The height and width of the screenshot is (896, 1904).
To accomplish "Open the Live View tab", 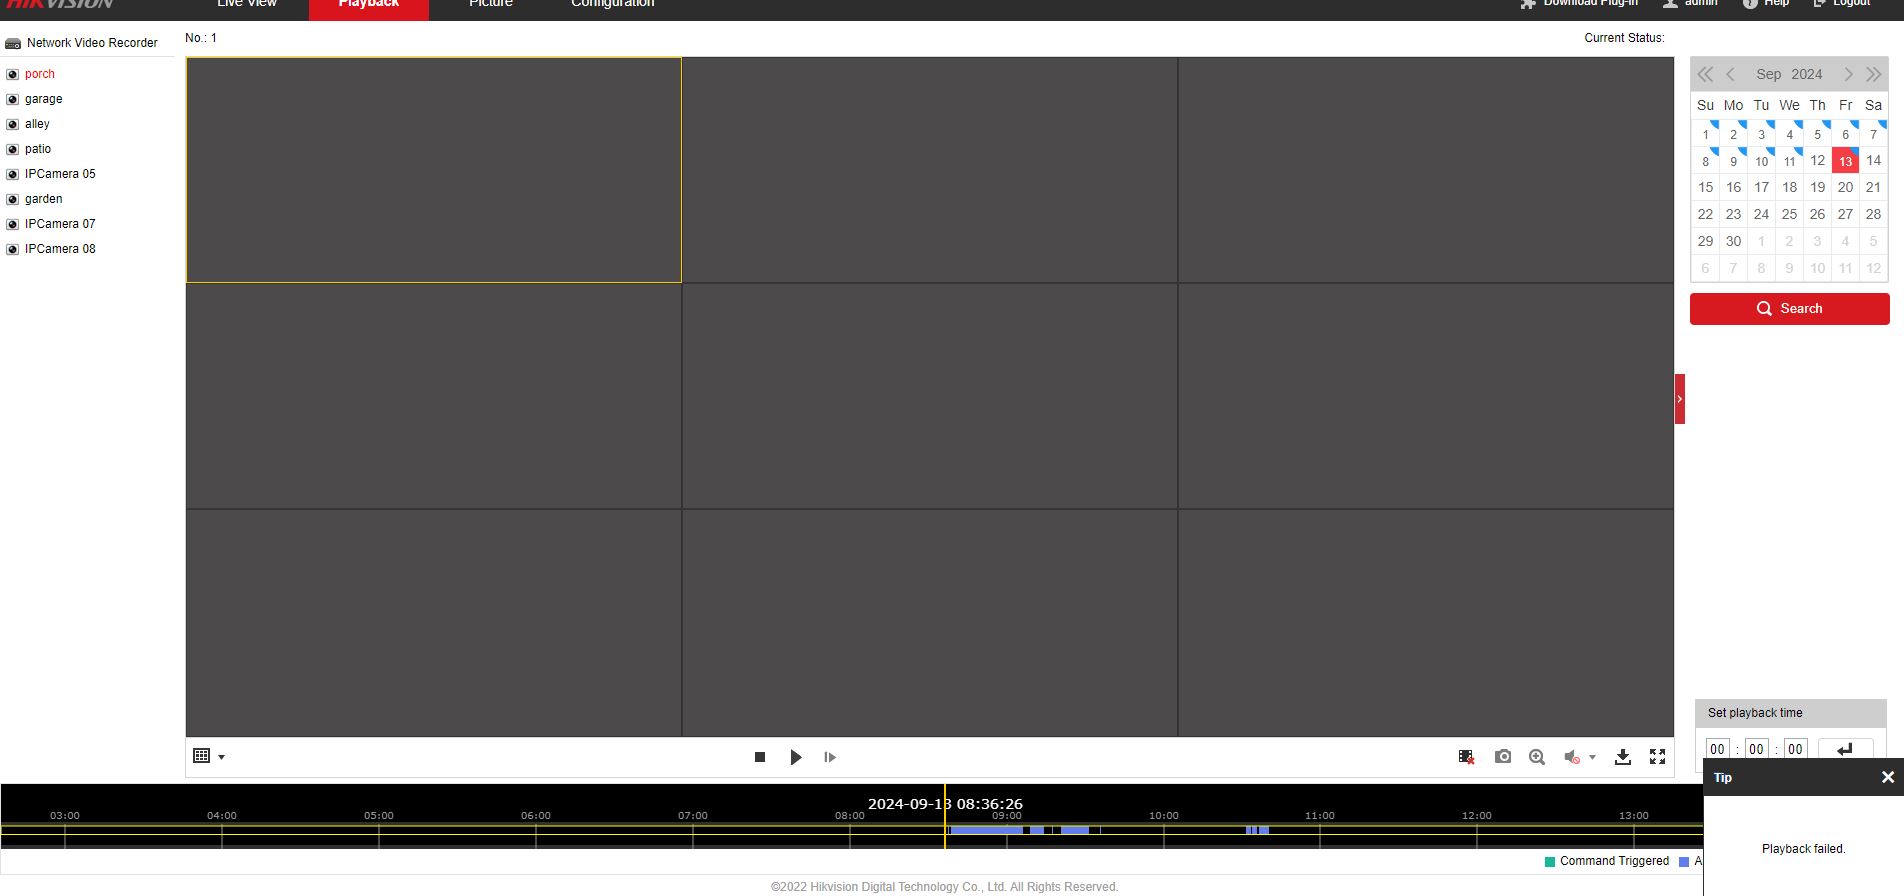I will pyautogui.click(x=247, y=4).
